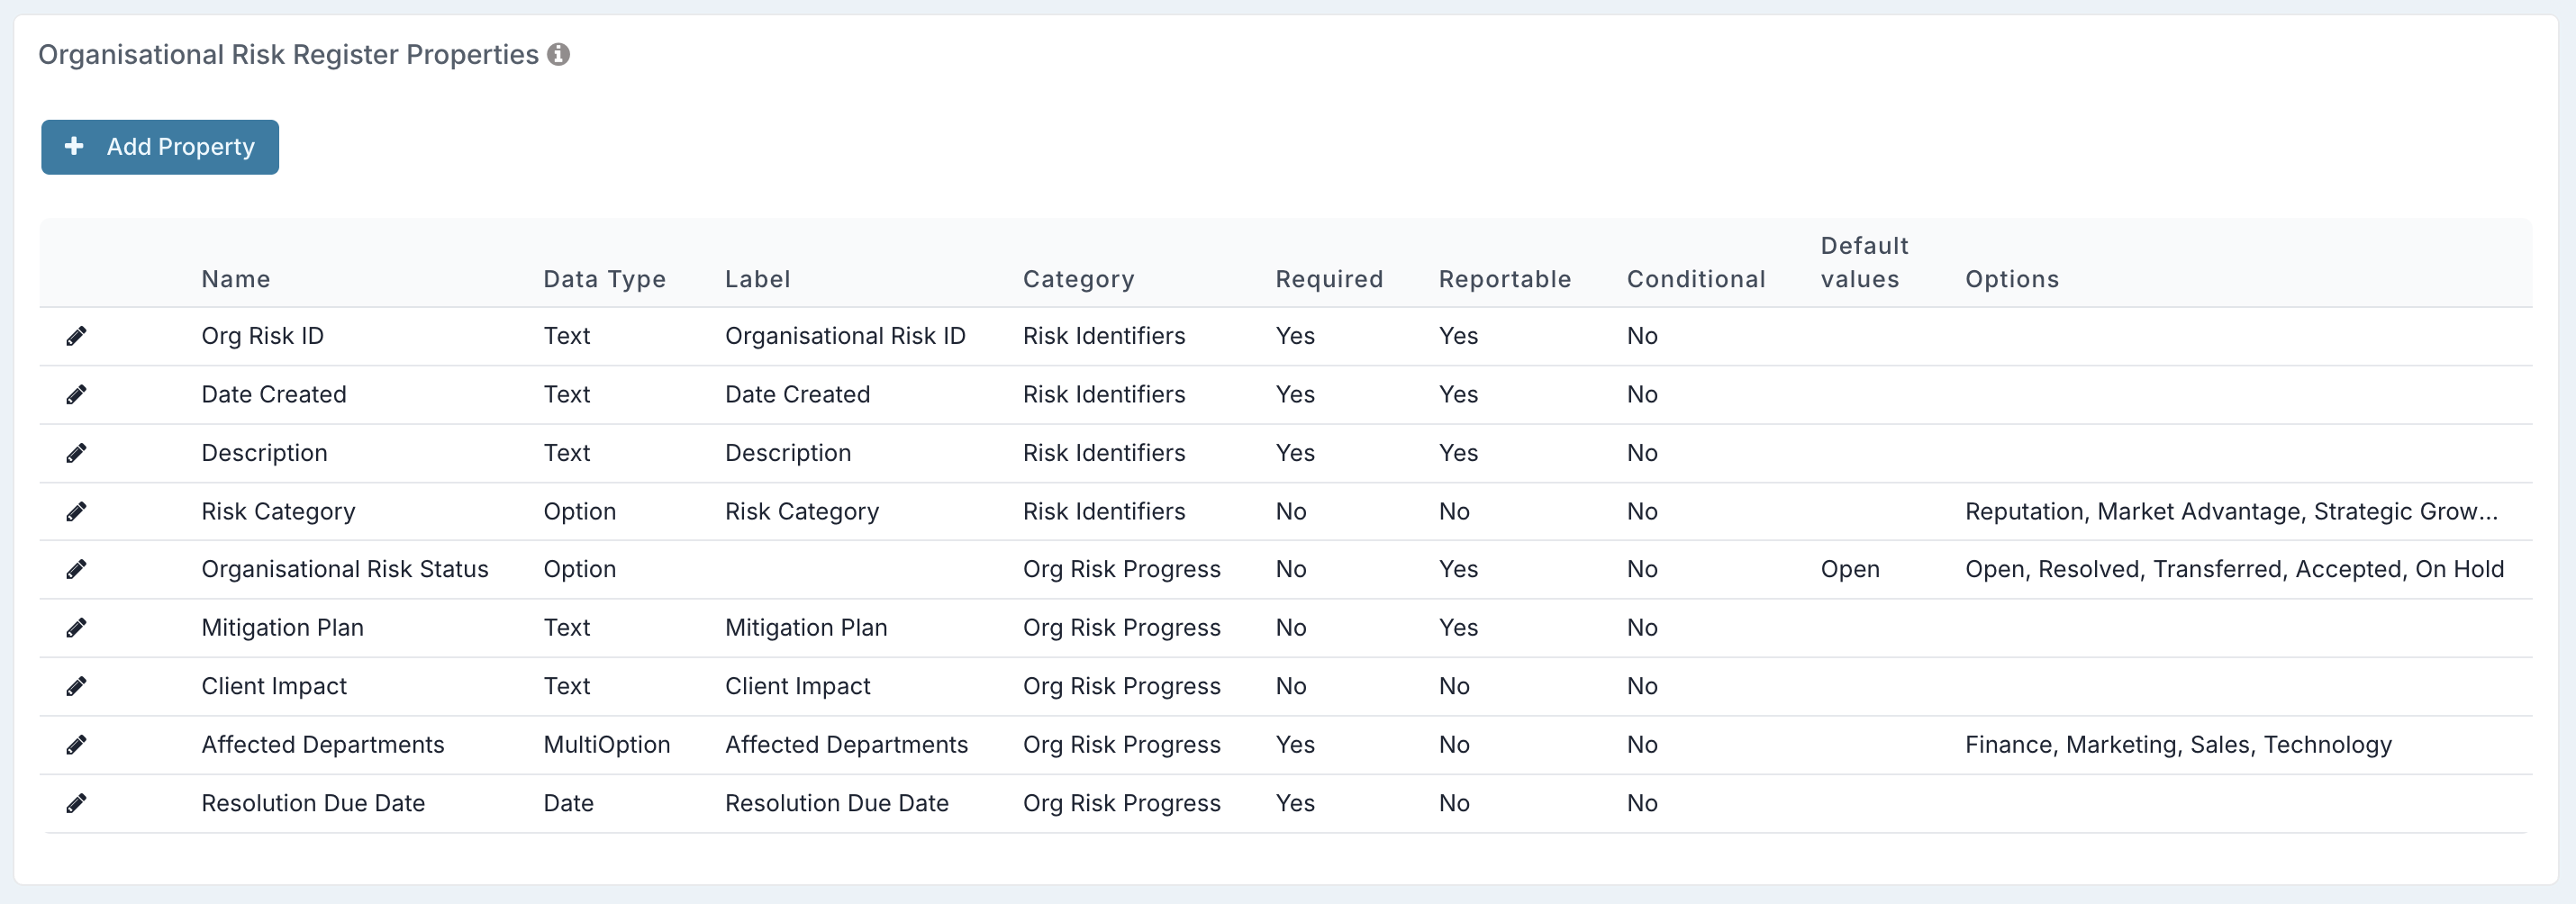Click the Reportable column header
Screen dimensions: 2576x904
pos(1504,279)
